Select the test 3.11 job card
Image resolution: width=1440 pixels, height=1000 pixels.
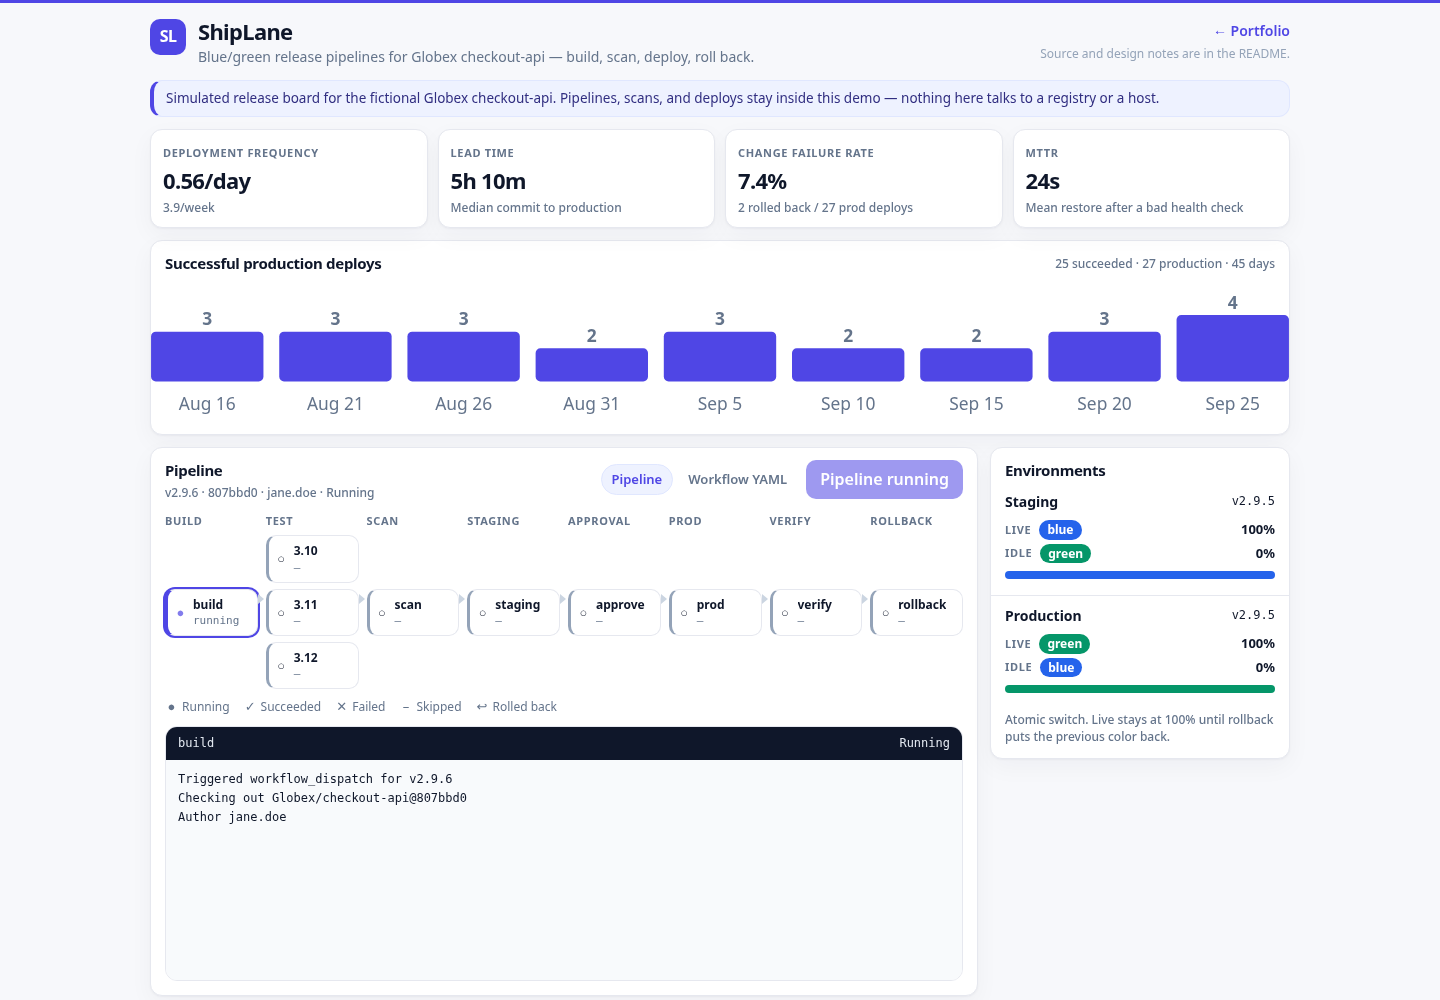312,612
